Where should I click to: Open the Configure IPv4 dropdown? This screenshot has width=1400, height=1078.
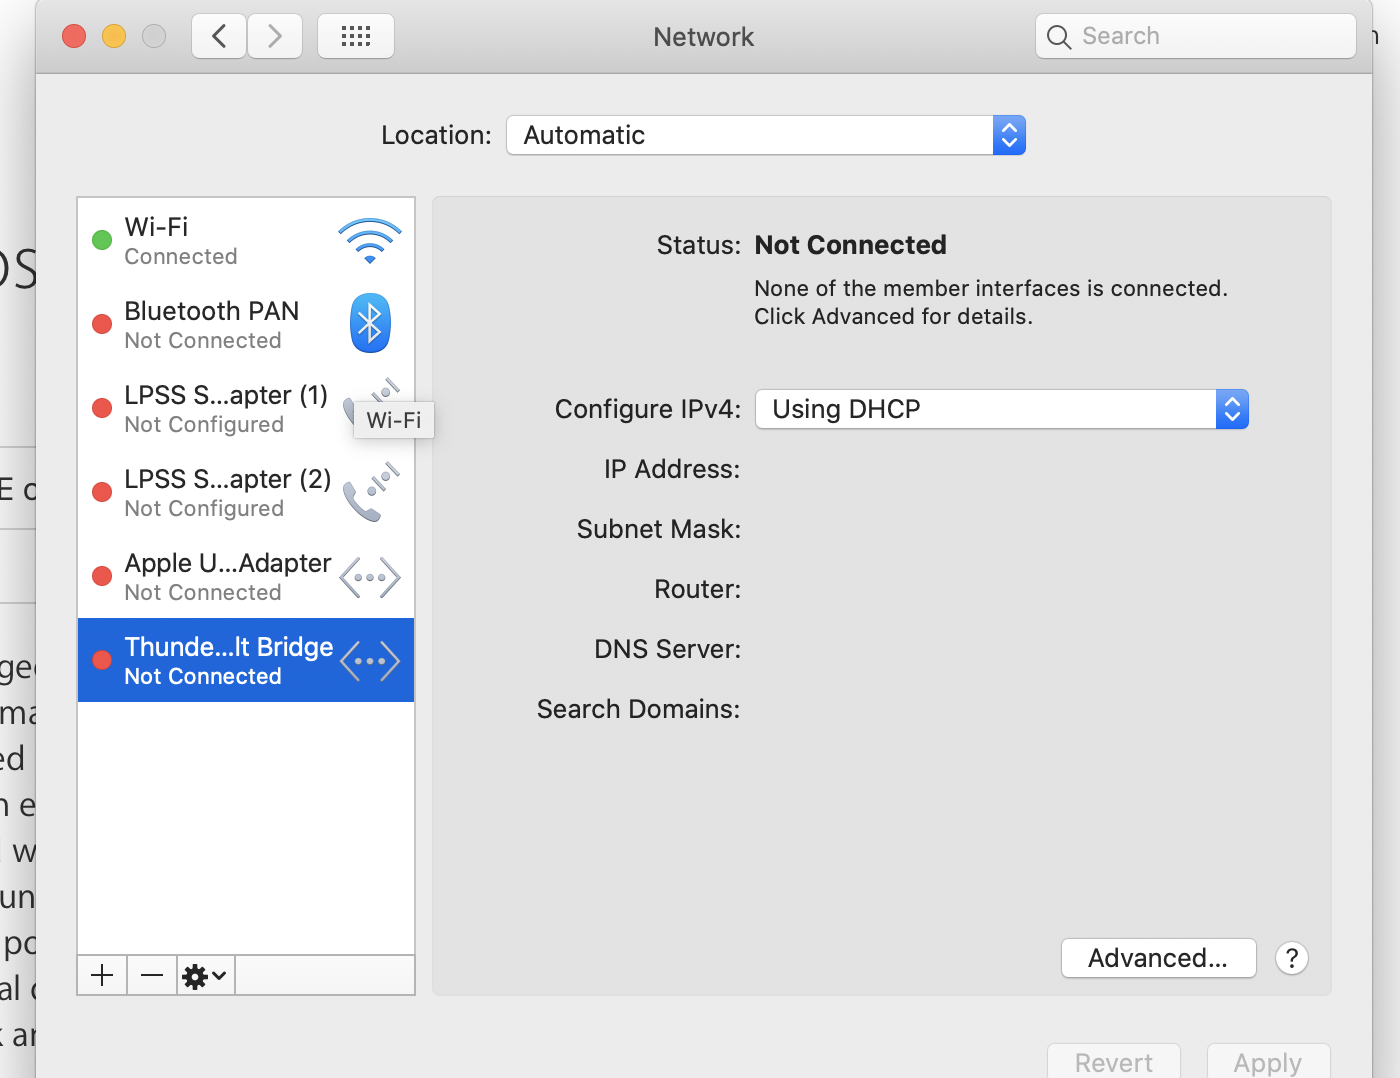(1001, 409)
